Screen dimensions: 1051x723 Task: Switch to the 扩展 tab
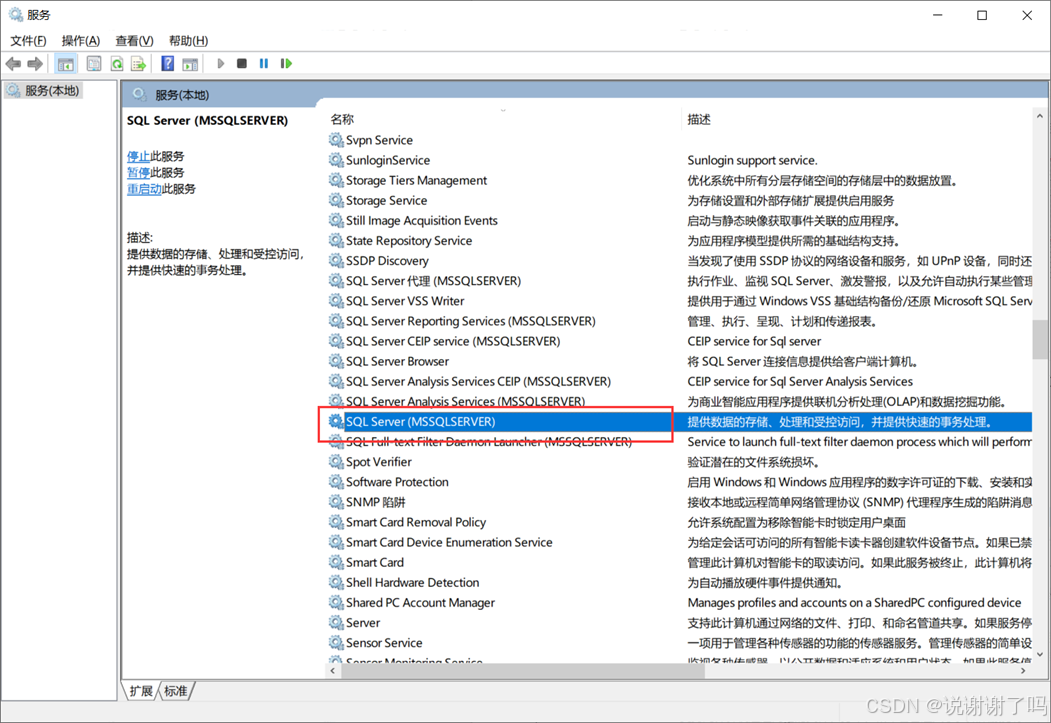click(x=141, y=691)
